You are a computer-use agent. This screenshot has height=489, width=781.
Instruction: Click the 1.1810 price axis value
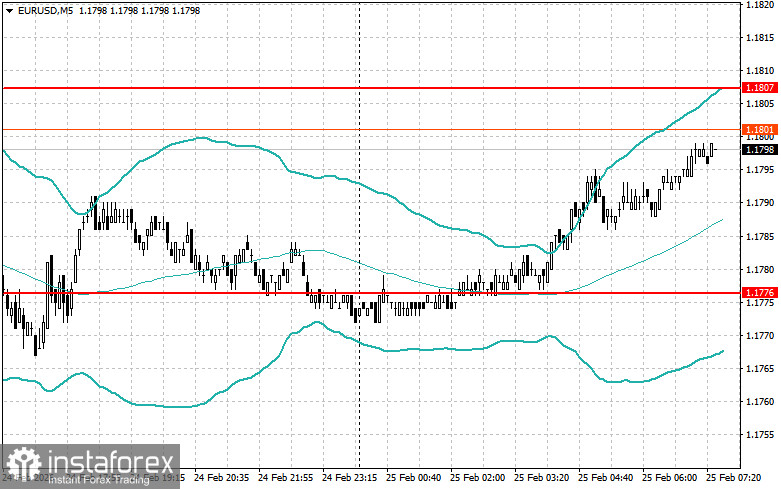pos(760,71)
